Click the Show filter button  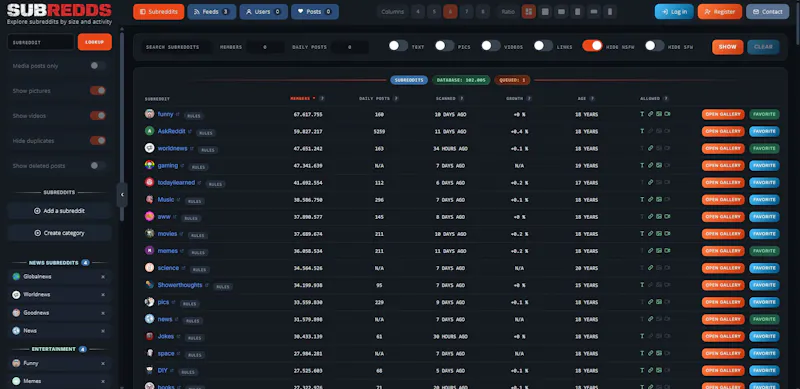tap(728, 46)
